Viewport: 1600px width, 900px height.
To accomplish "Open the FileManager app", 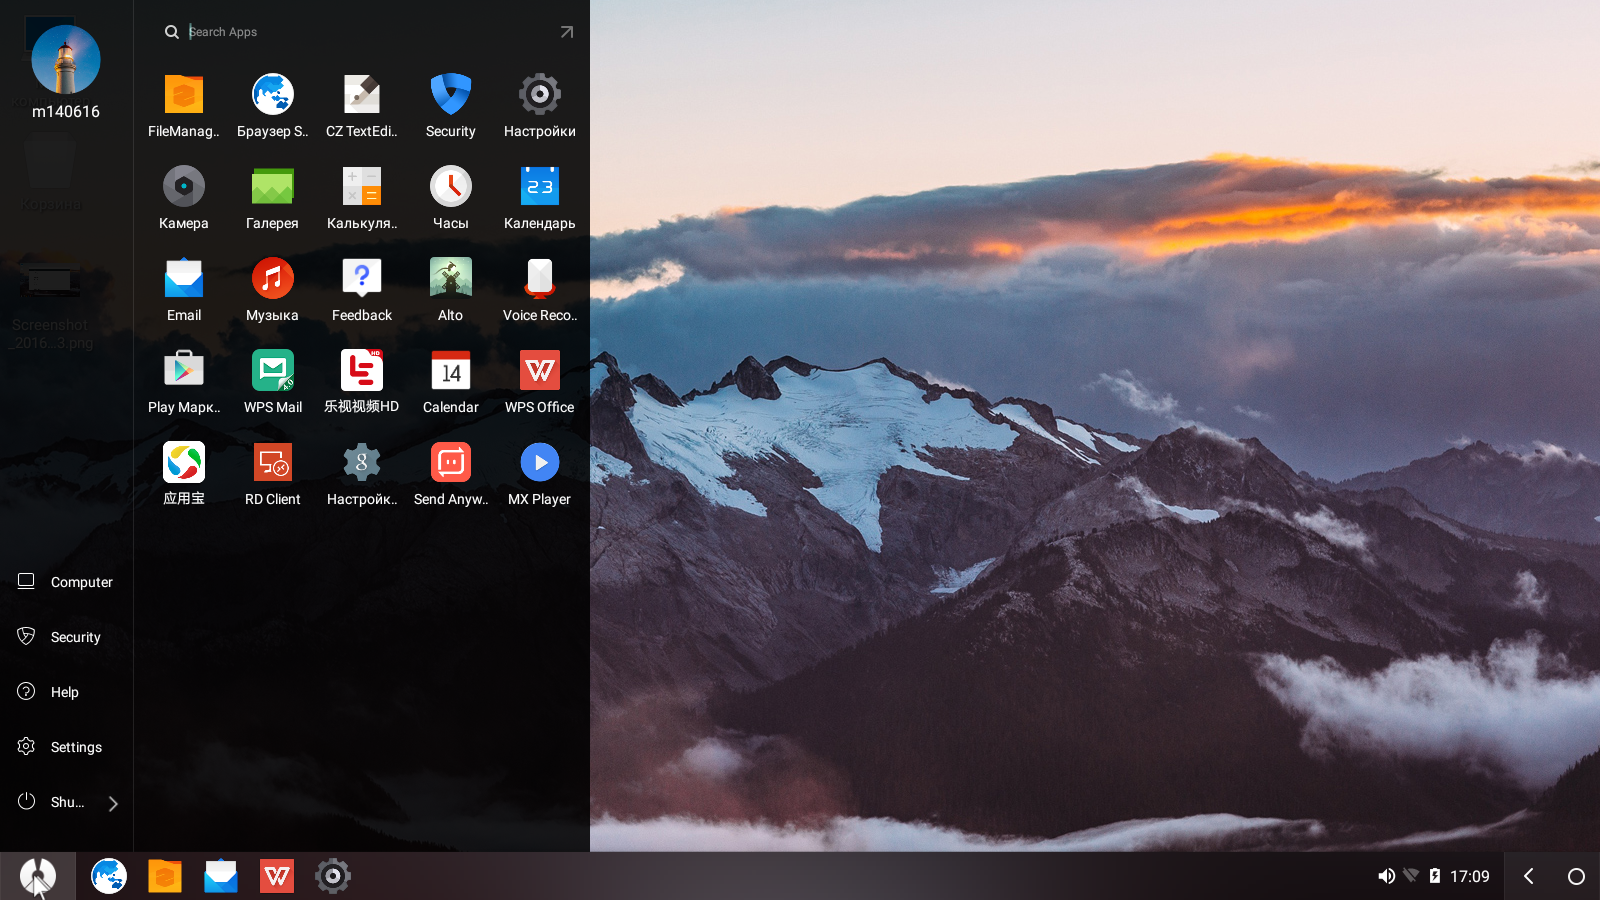I will coord(184,95).
